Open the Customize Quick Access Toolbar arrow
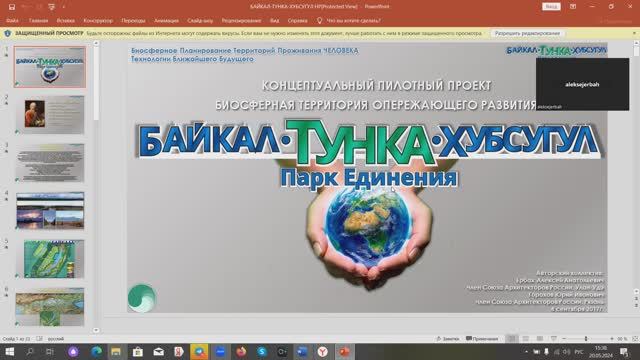This screenshot has width=640, height=360. click(64, 7)
